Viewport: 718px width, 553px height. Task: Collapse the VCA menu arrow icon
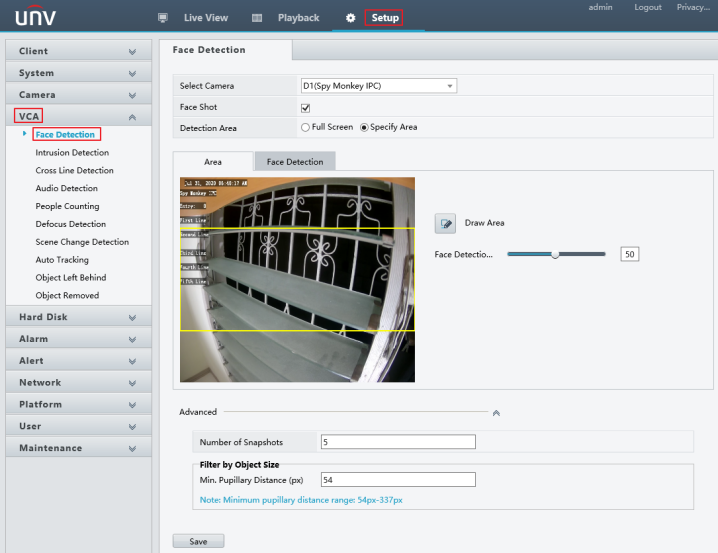coord(132,117)
